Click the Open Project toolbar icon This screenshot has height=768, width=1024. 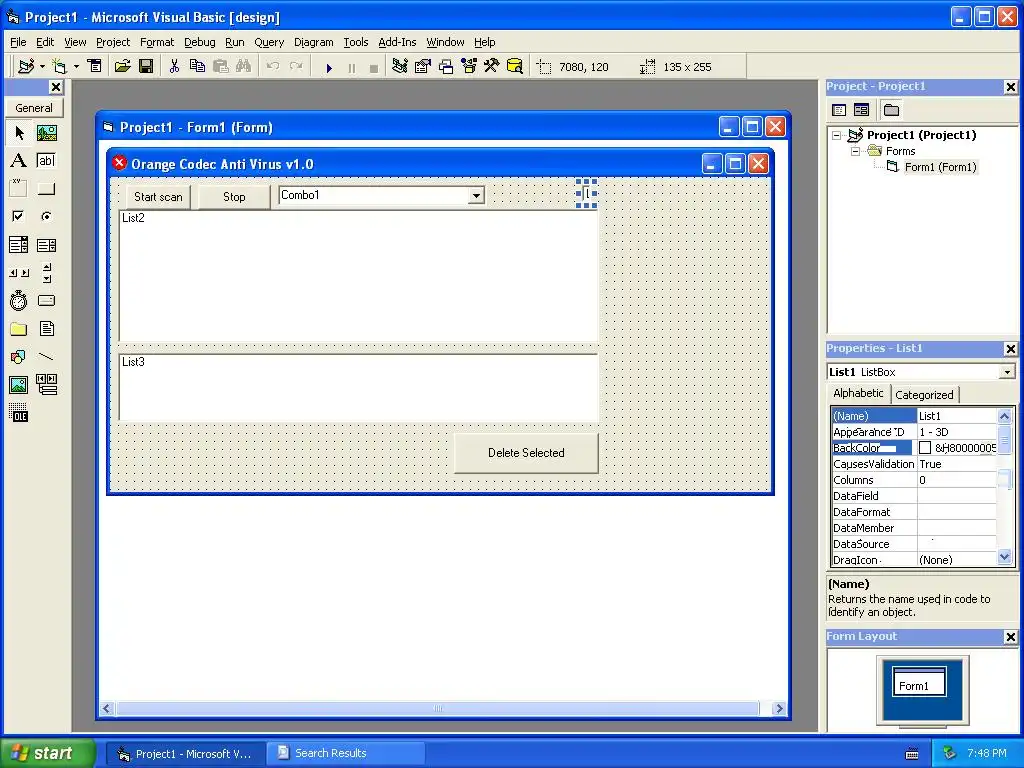click(x=122, y=66)
